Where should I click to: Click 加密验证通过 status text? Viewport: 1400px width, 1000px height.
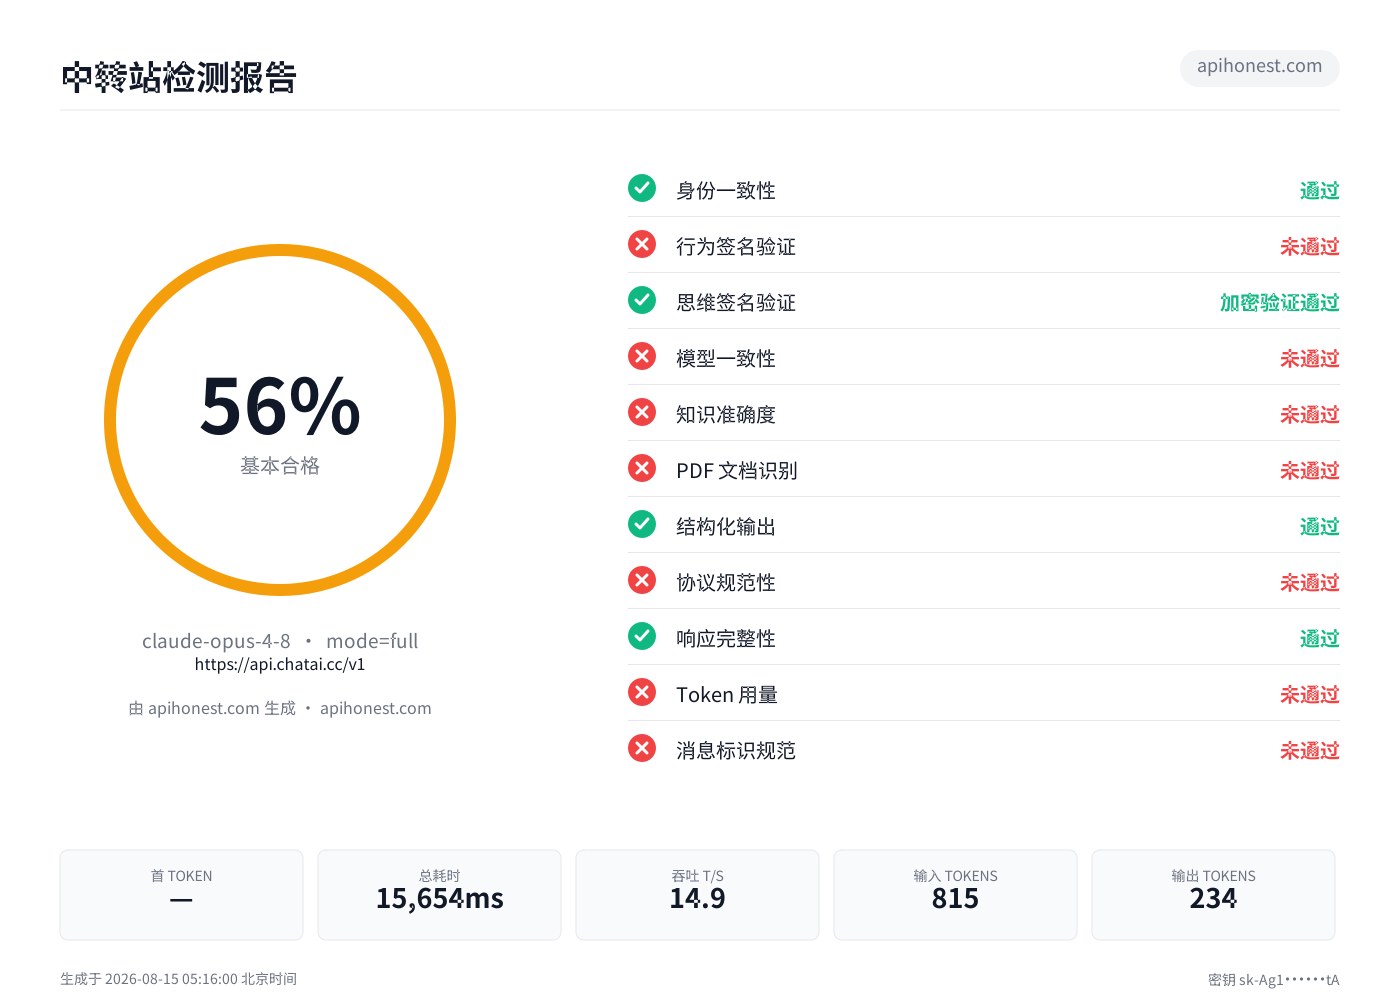1279,302
